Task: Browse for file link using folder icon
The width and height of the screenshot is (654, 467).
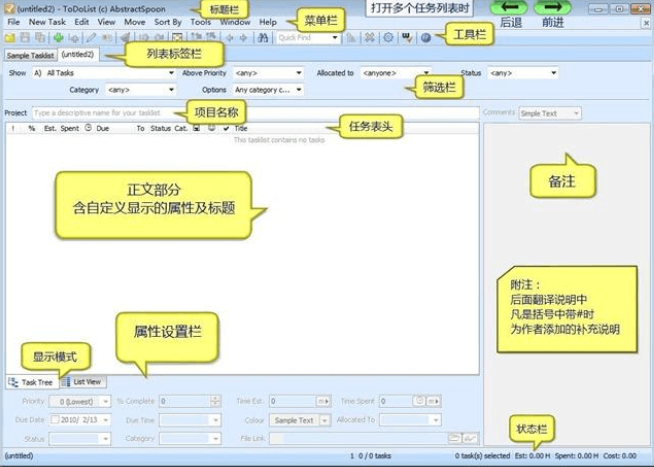Action: 455,439
